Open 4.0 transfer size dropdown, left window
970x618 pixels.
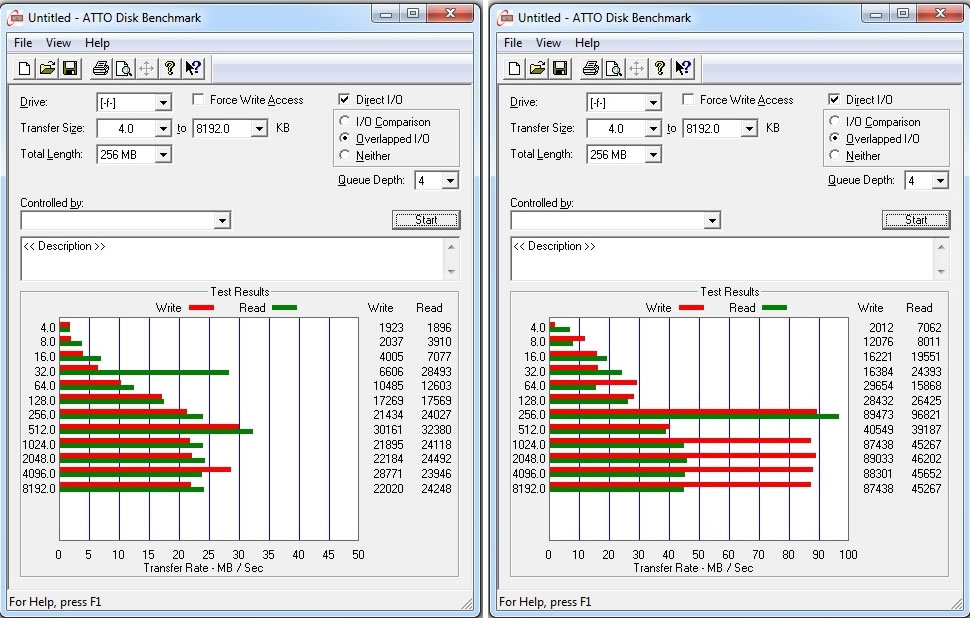(163, 129)
